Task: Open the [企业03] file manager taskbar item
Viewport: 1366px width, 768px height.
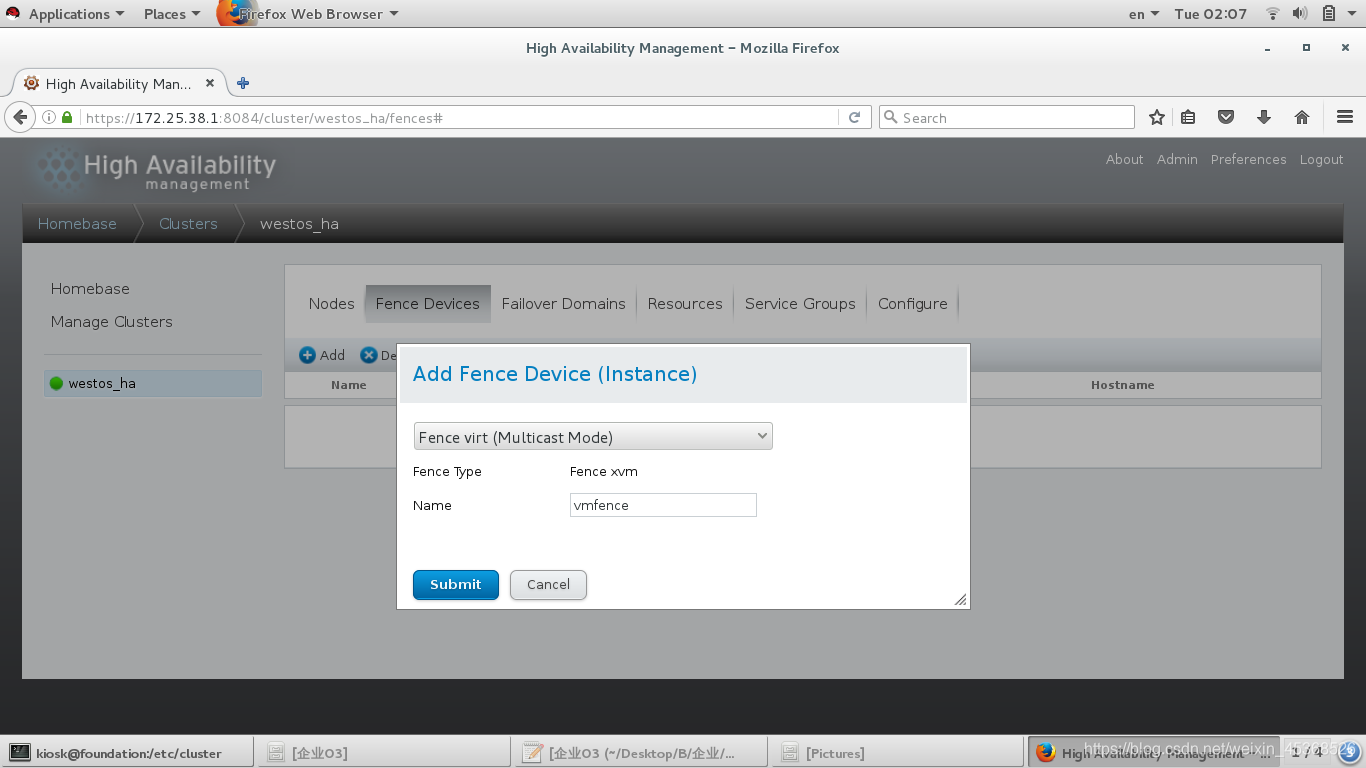Action: (383, 753)
